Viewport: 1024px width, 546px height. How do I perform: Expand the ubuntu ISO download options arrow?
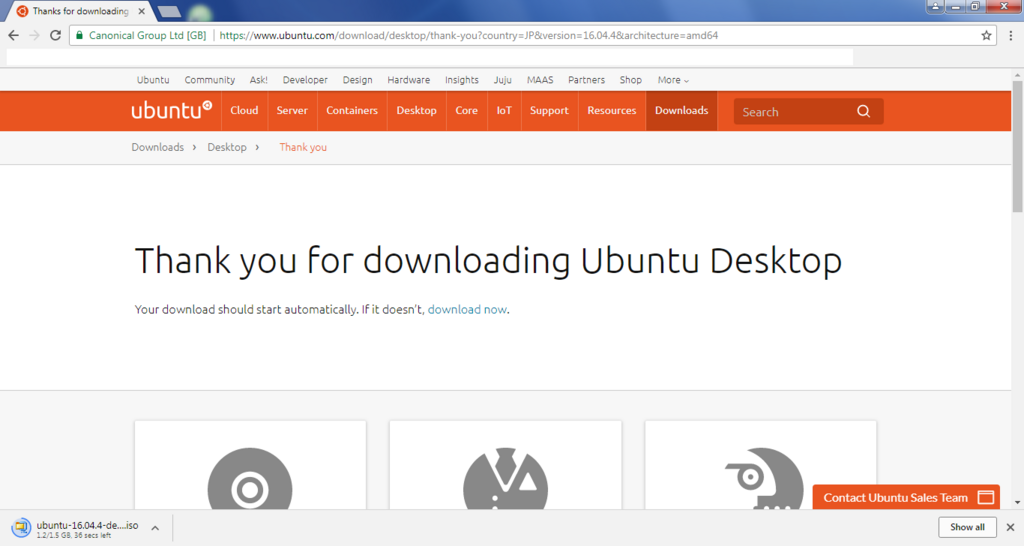tap(155, 528)
